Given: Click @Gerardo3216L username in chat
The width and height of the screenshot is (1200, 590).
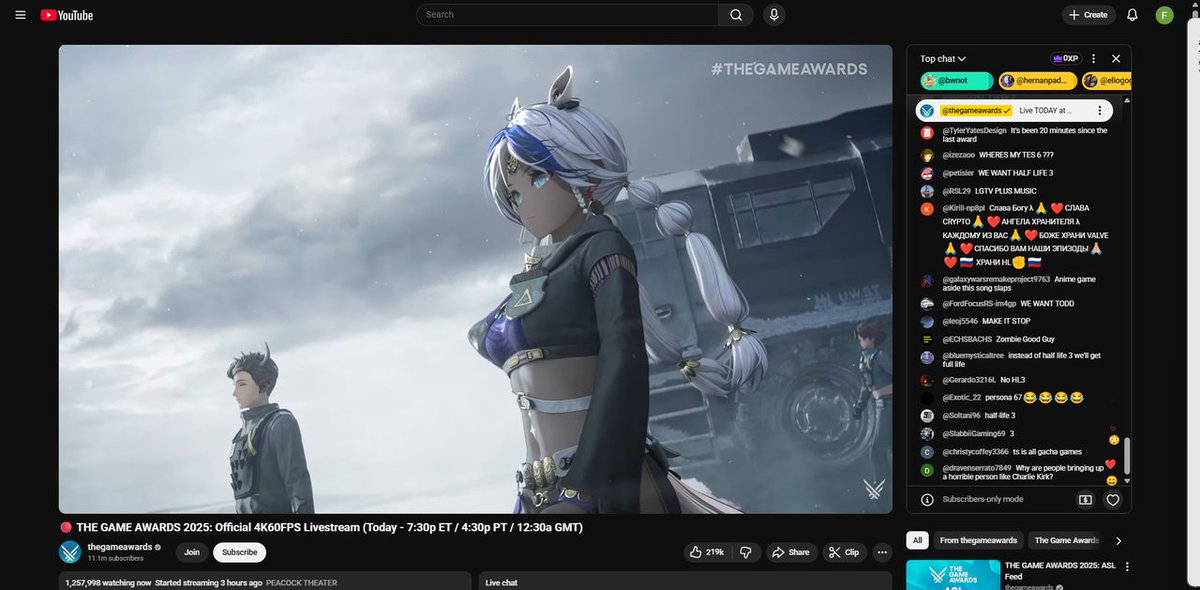Looking at the screenshot, I should 968,380.
